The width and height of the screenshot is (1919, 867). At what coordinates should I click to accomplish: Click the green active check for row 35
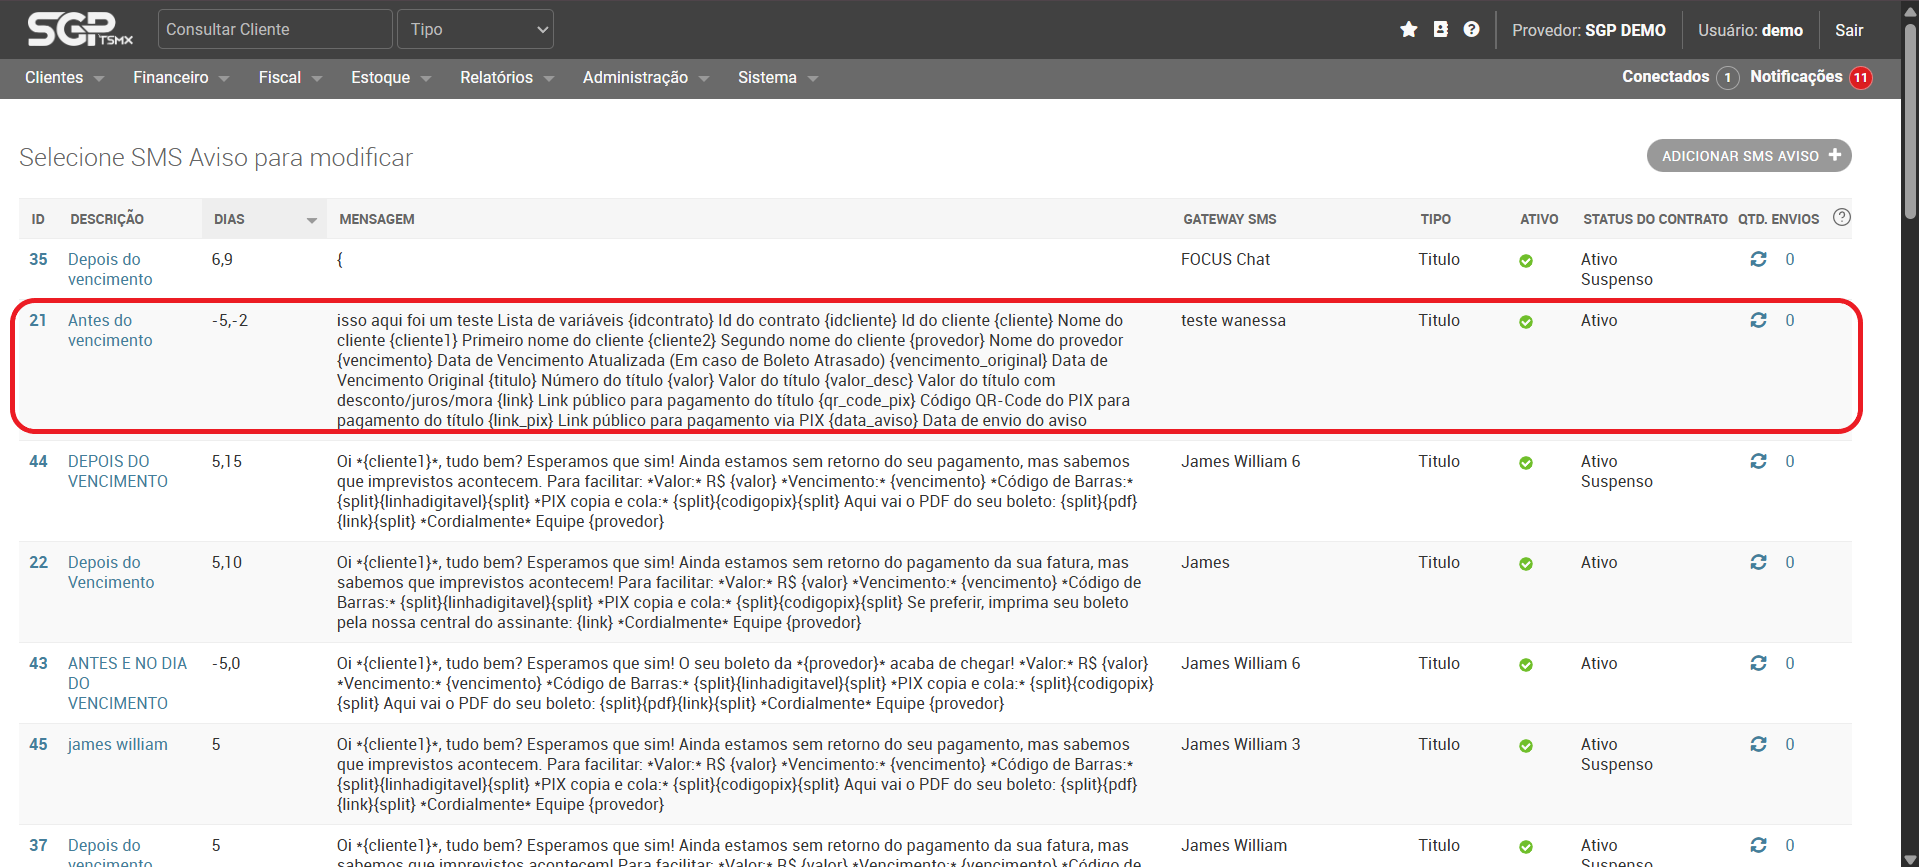pyautogui.click(x=1525, y=261)
